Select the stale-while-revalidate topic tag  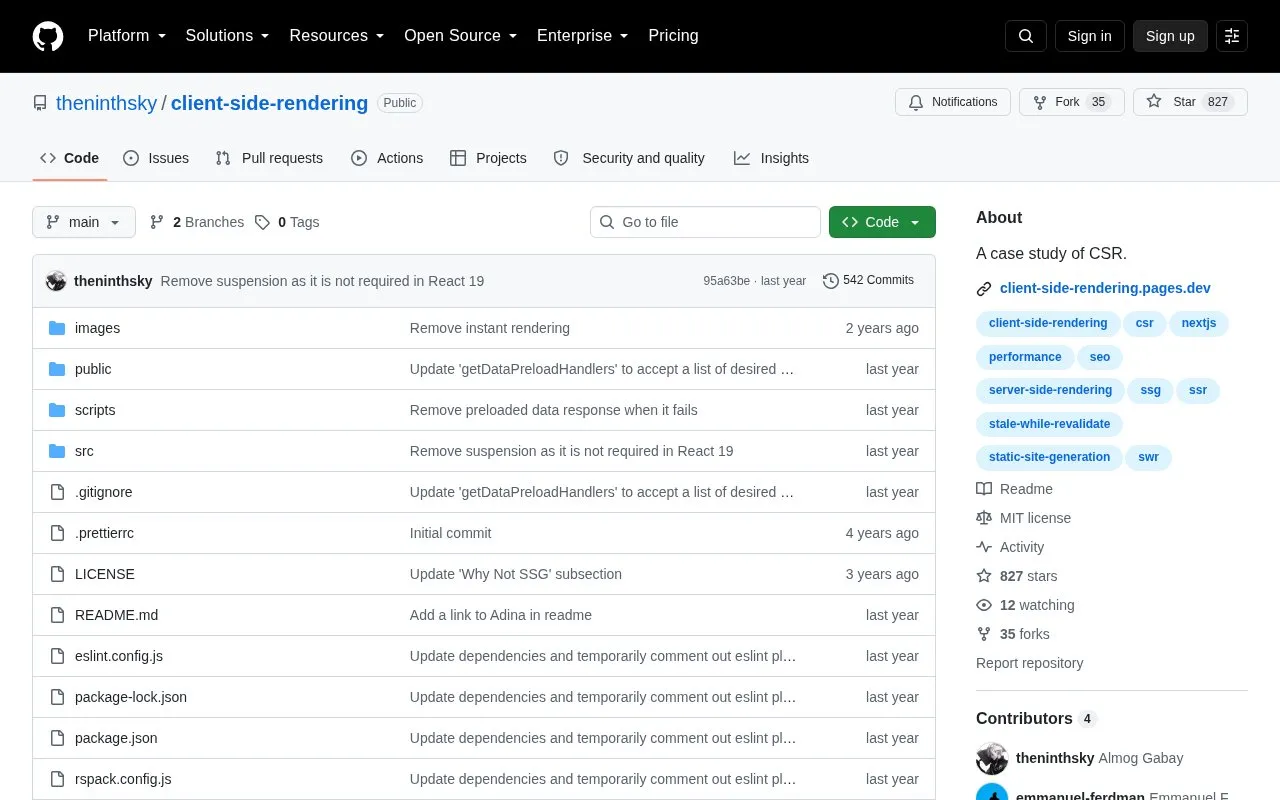[1049, 424]
